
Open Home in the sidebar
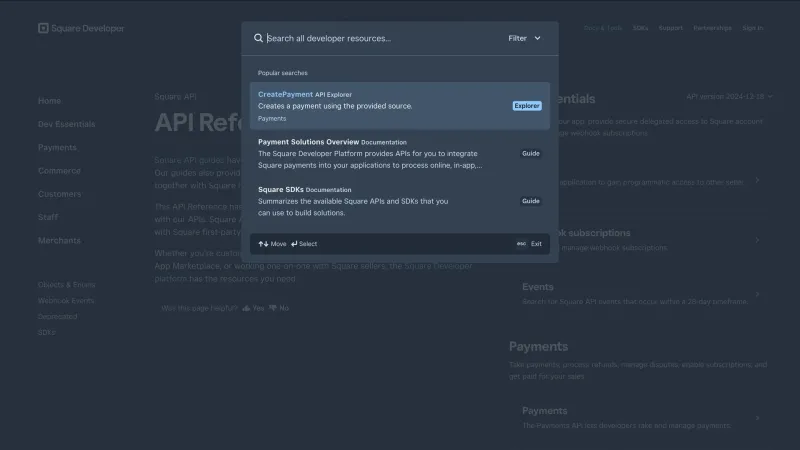49,101
